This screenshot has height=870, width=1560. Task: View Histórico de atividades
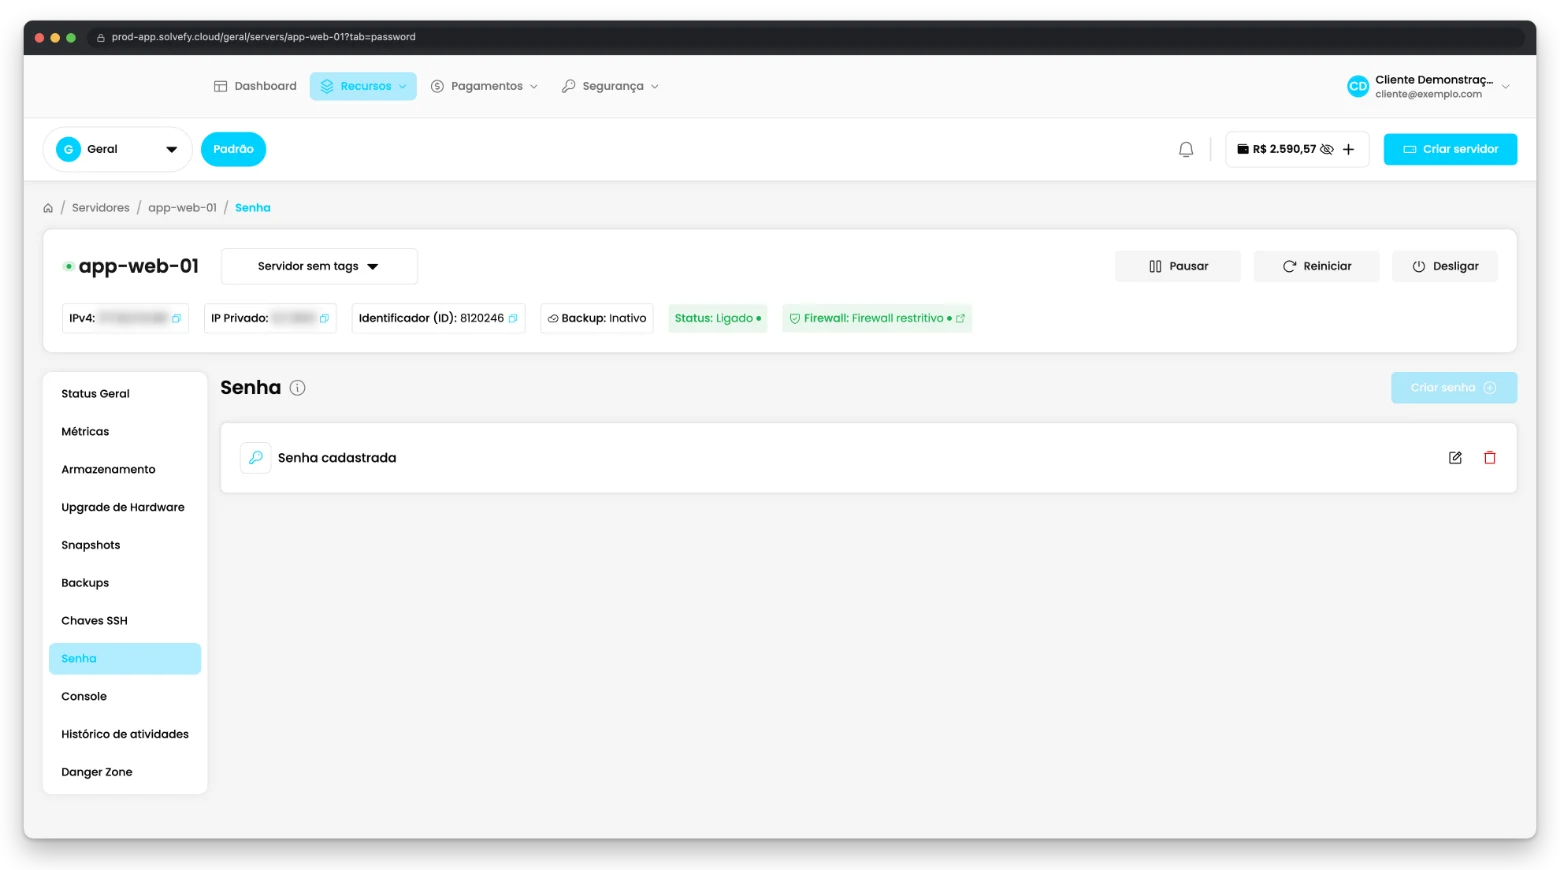125,735
